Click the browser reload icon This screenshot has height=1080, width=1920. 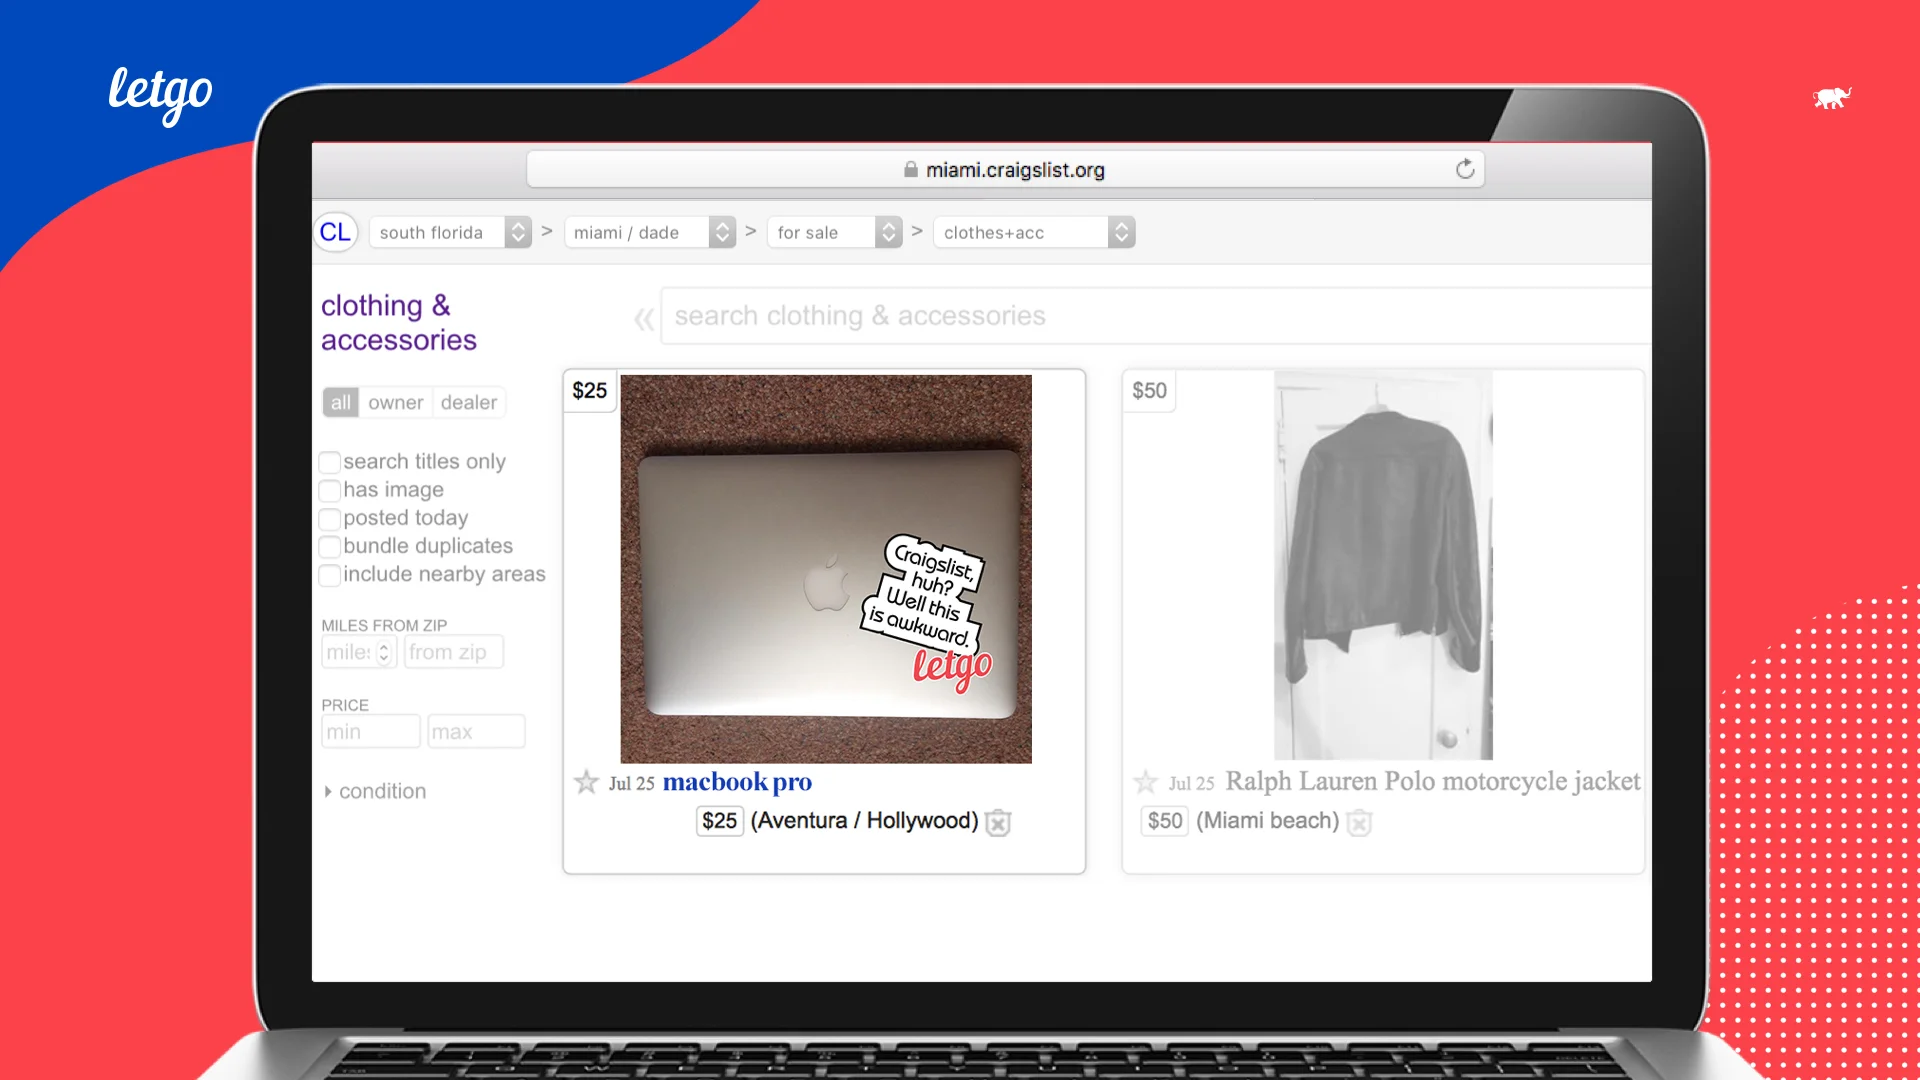pos(1465,169)
